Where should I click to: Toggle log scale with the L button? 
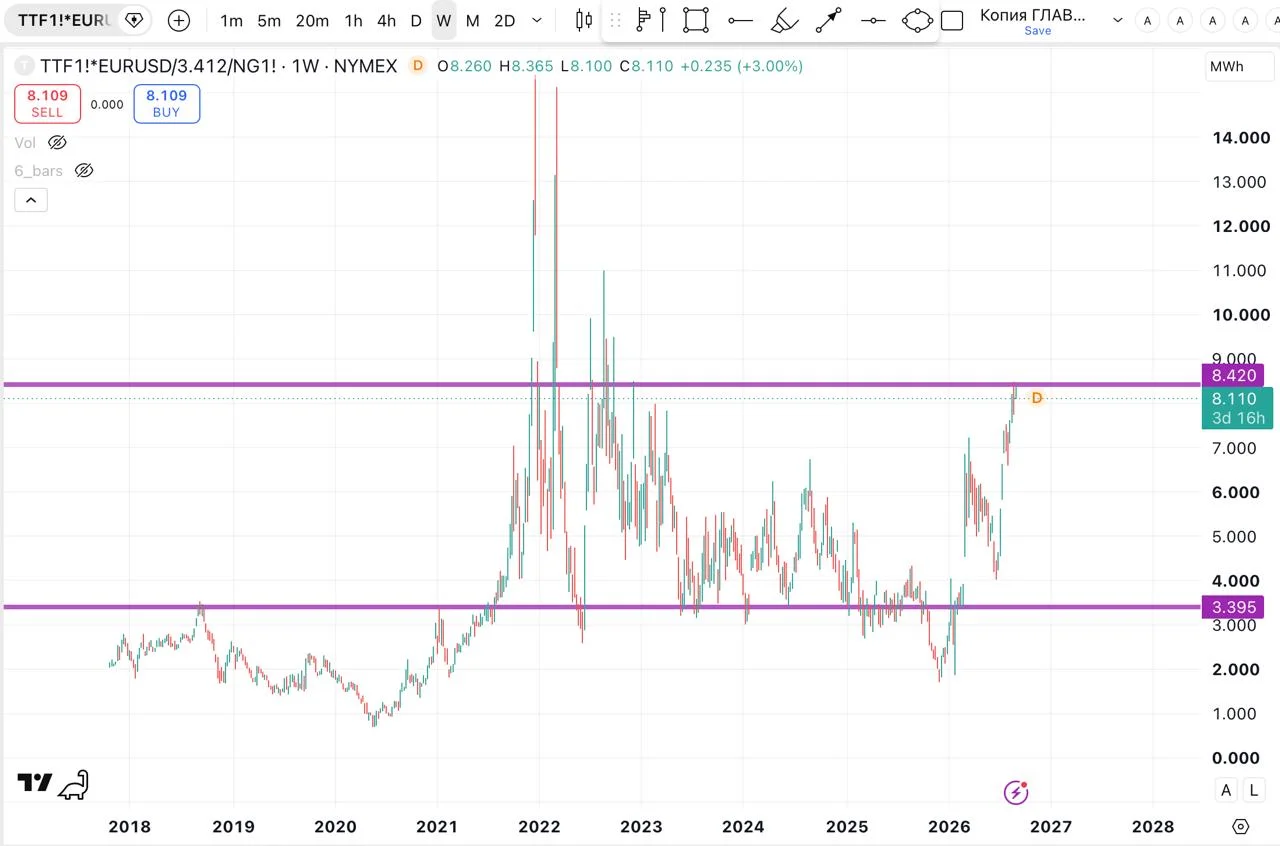pyautogui.click(x=1254, y=791)
